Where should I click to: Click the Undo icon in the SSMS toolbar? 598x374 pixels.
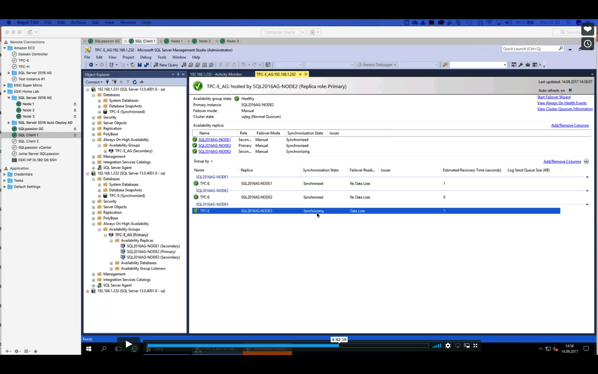click(x=243, y=65)
